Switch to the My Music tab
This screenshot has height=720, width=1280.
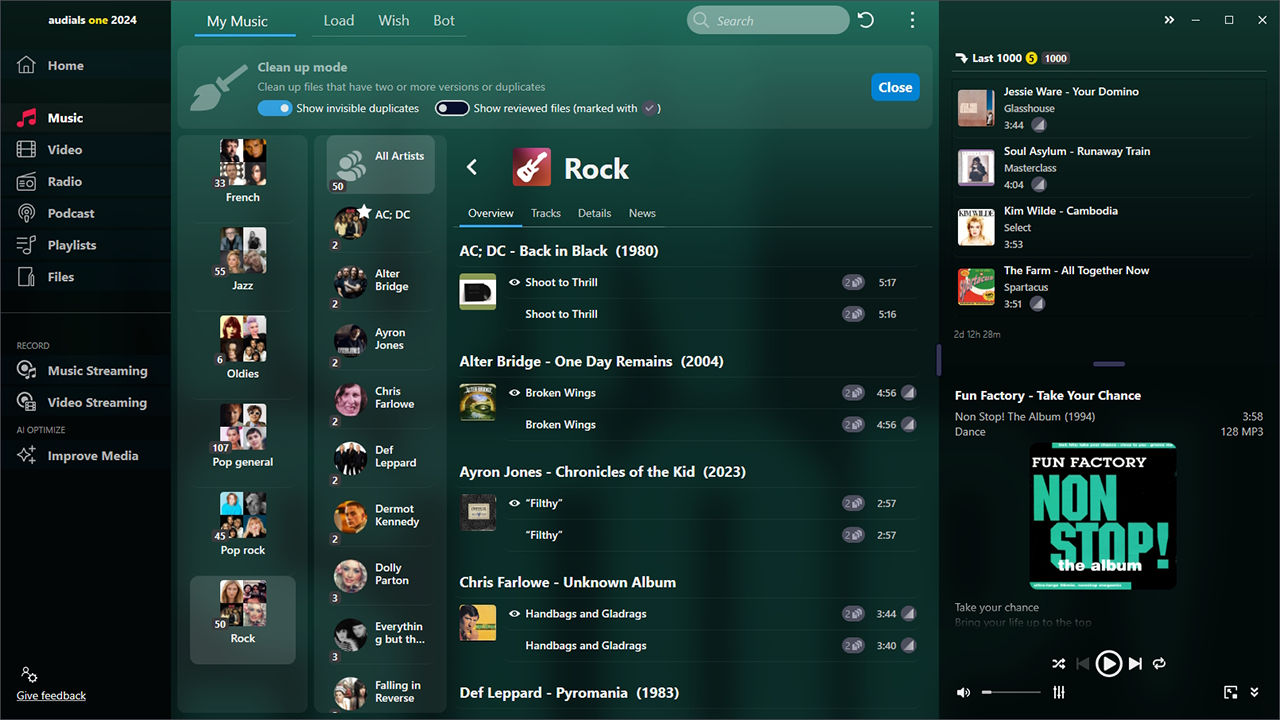point(237,21)
